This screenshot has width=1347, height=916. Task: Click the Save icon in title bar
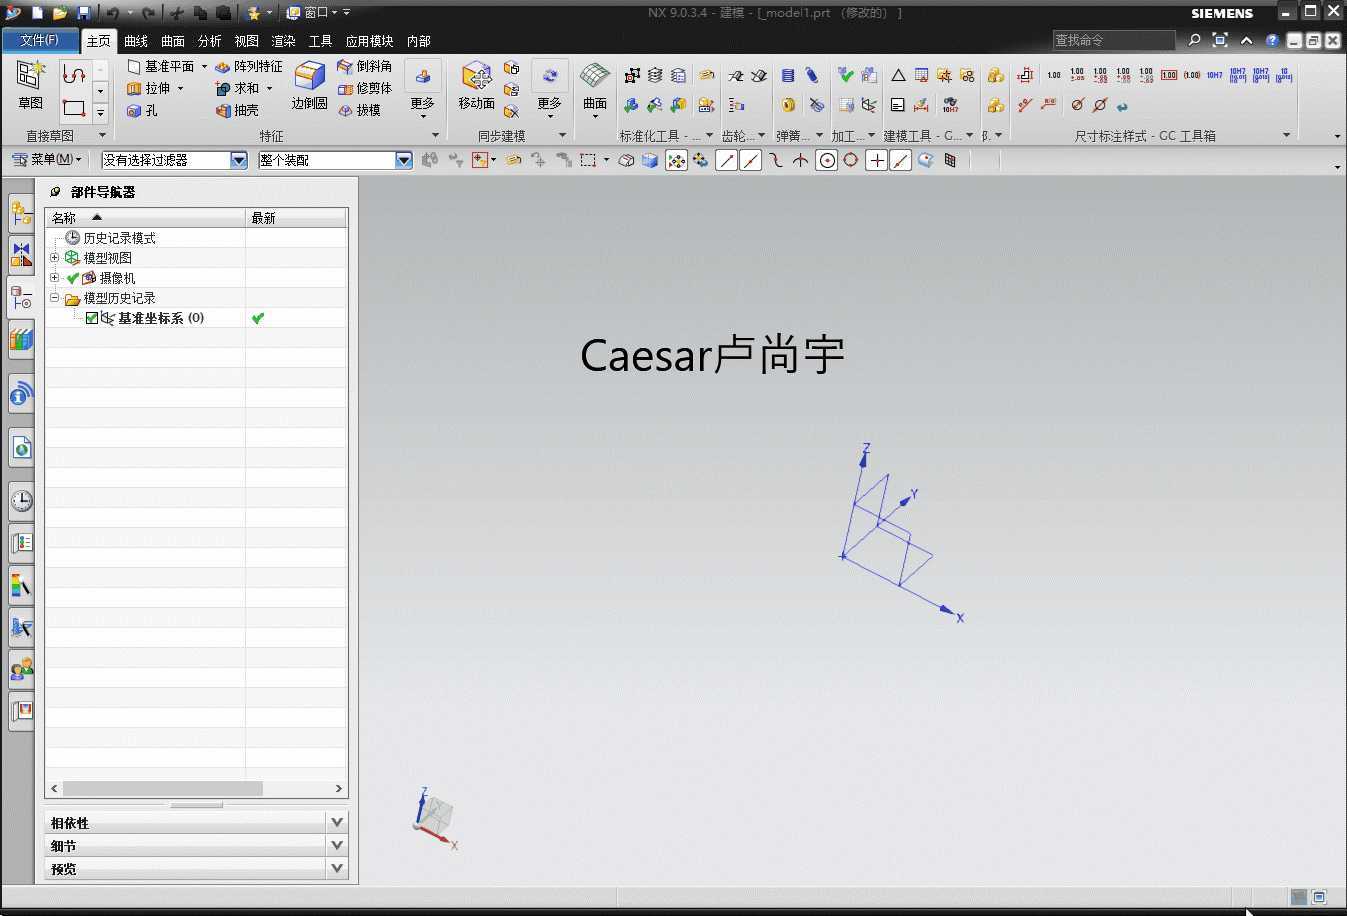point(83,13)
